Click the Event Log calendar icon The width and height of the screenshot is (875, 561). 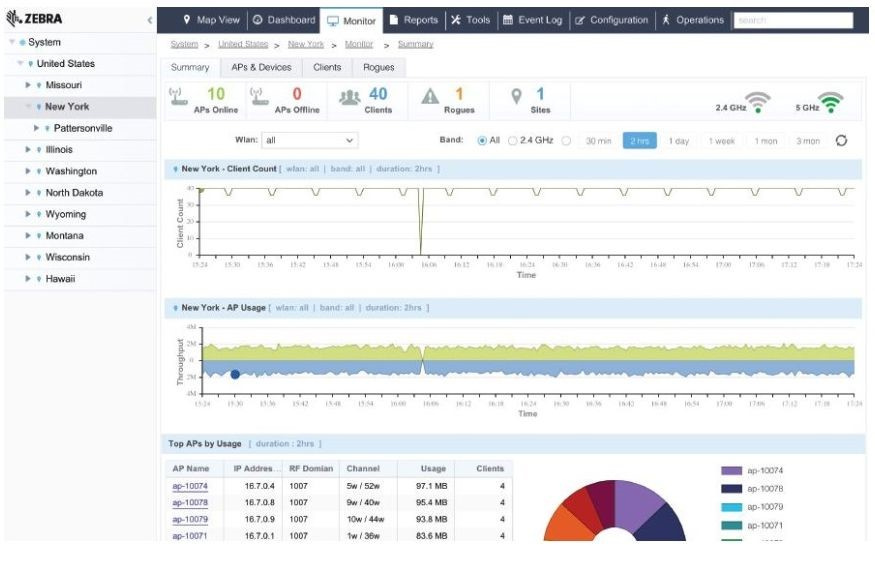tap(508, 20)
